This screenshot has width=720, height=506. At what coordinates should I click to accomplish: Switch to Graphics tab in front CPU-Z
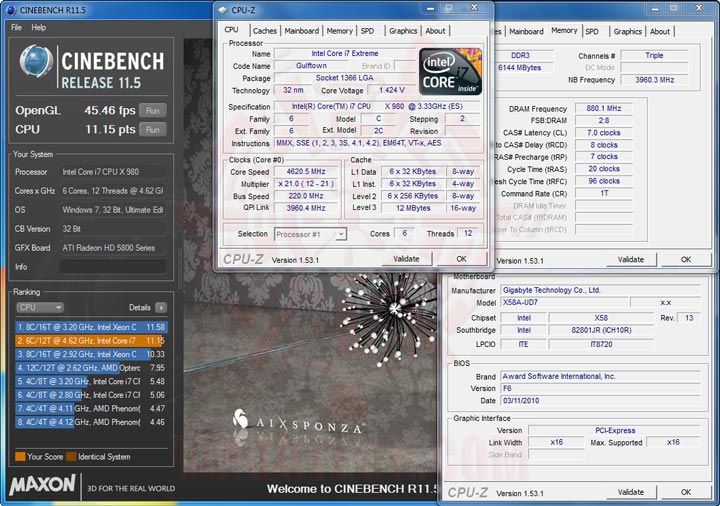tap(403, 31)
